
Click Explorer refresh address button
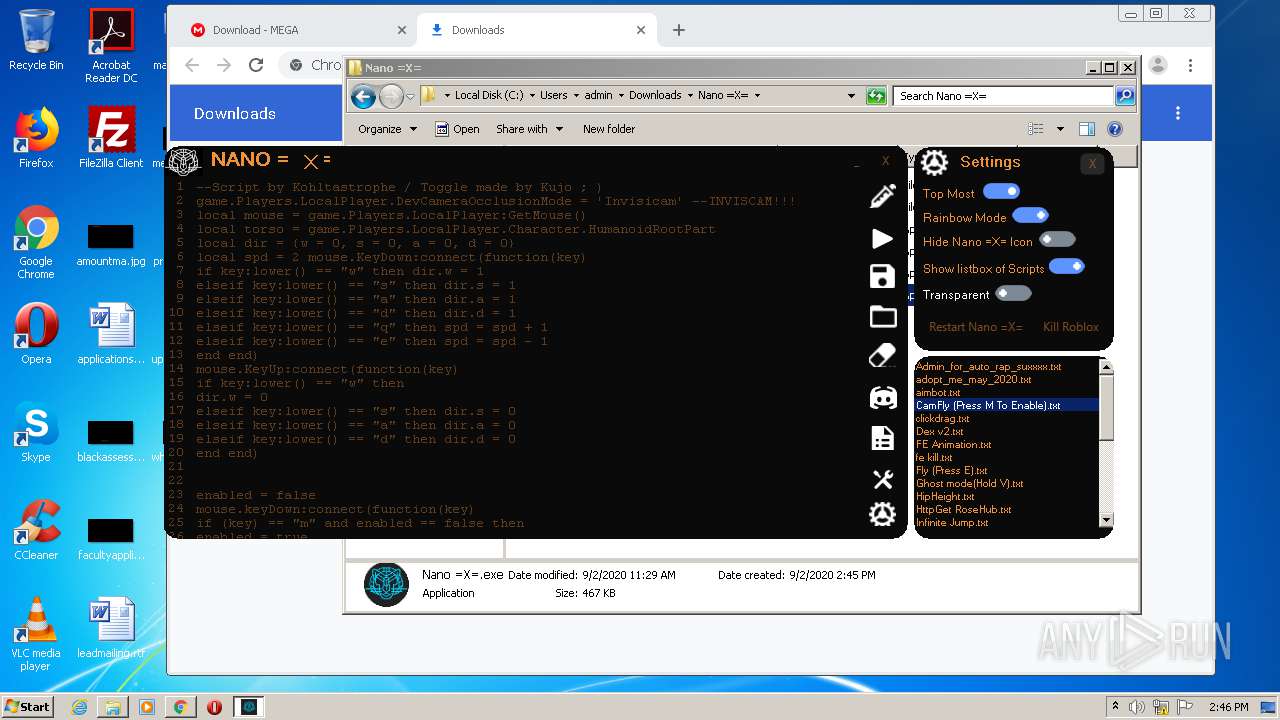[876, 96]
